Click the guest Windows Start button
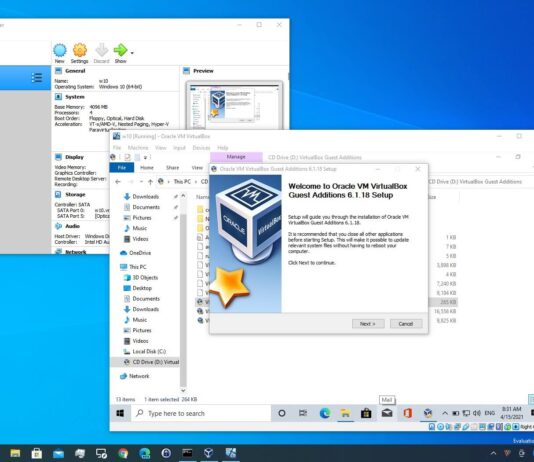The image size is (534, 462). (120, 413)
